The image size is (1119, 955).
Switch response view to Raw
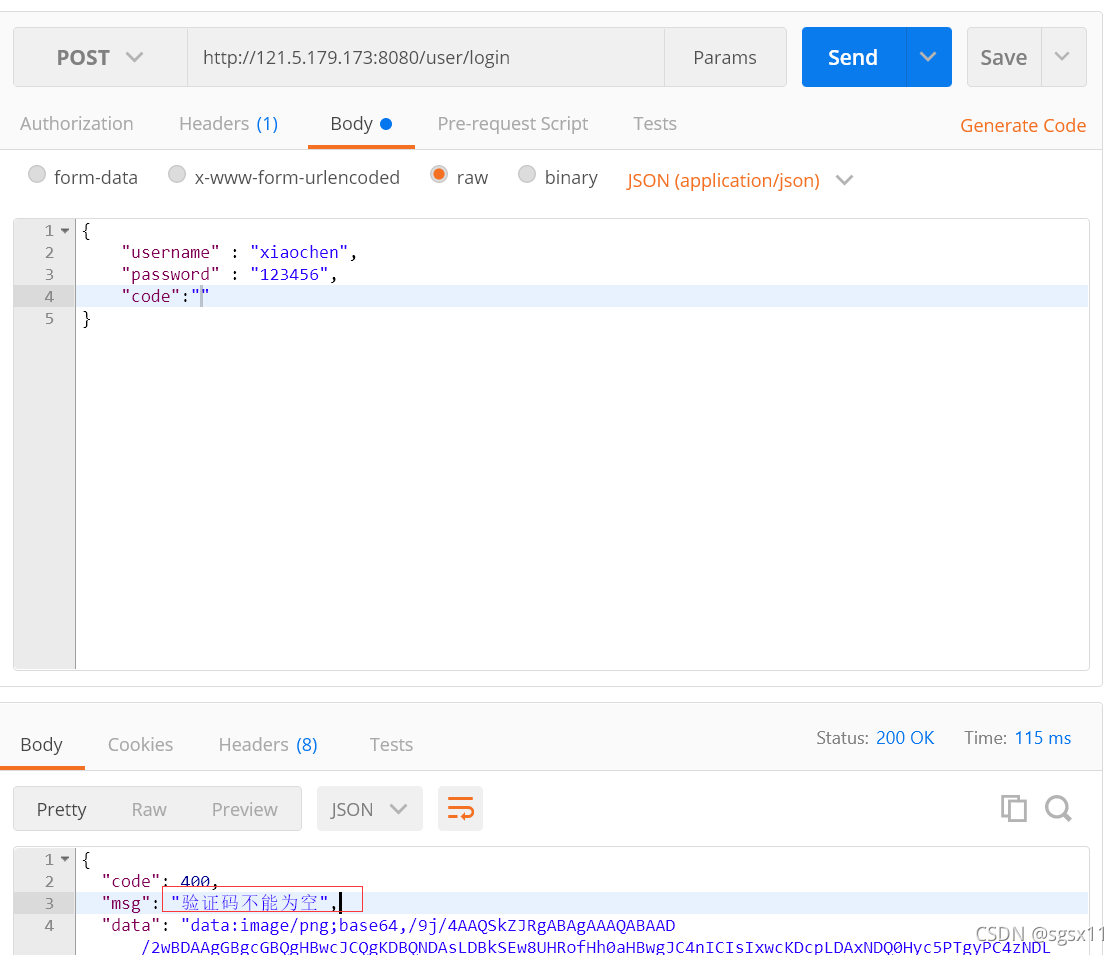click(x=149, y=809)
